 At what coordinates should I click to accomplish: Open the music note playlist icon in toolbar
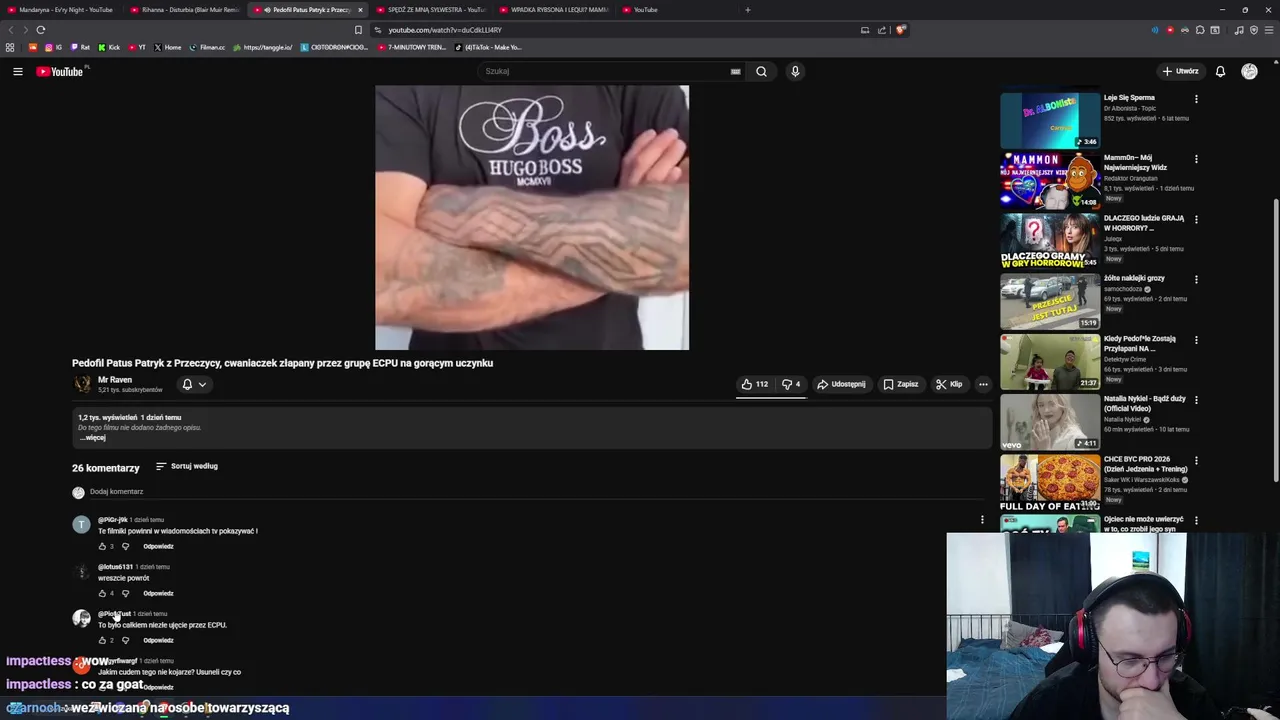coord(1239,30)
